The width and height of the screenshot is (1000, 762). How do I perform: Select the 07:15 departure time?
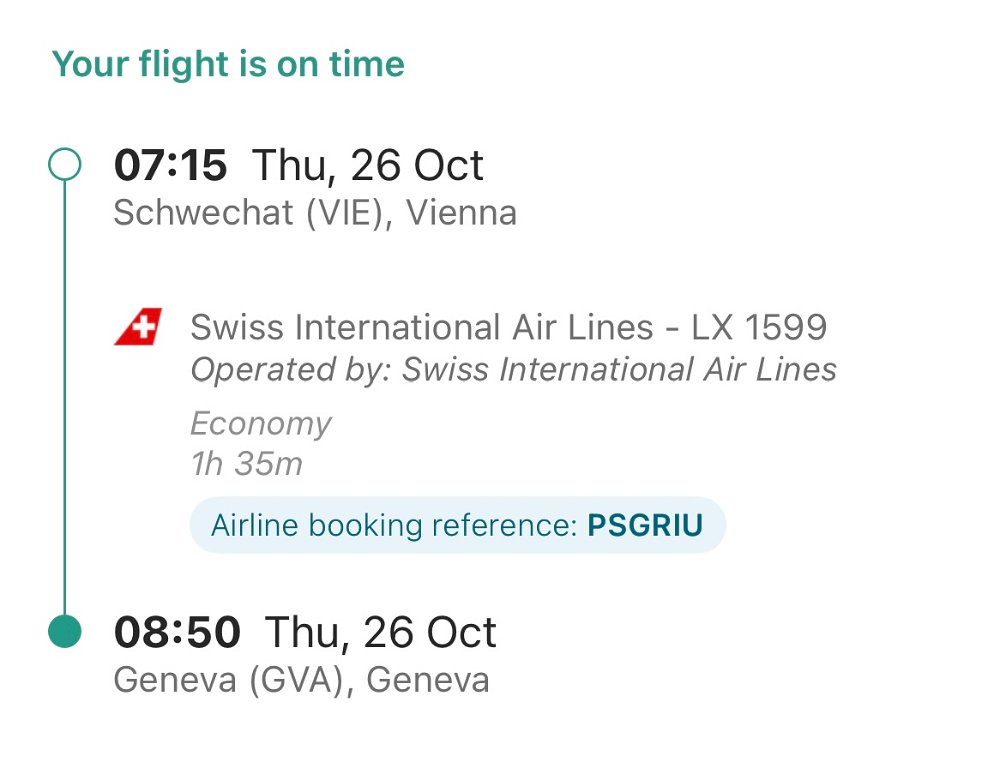[x=171, y=165]
